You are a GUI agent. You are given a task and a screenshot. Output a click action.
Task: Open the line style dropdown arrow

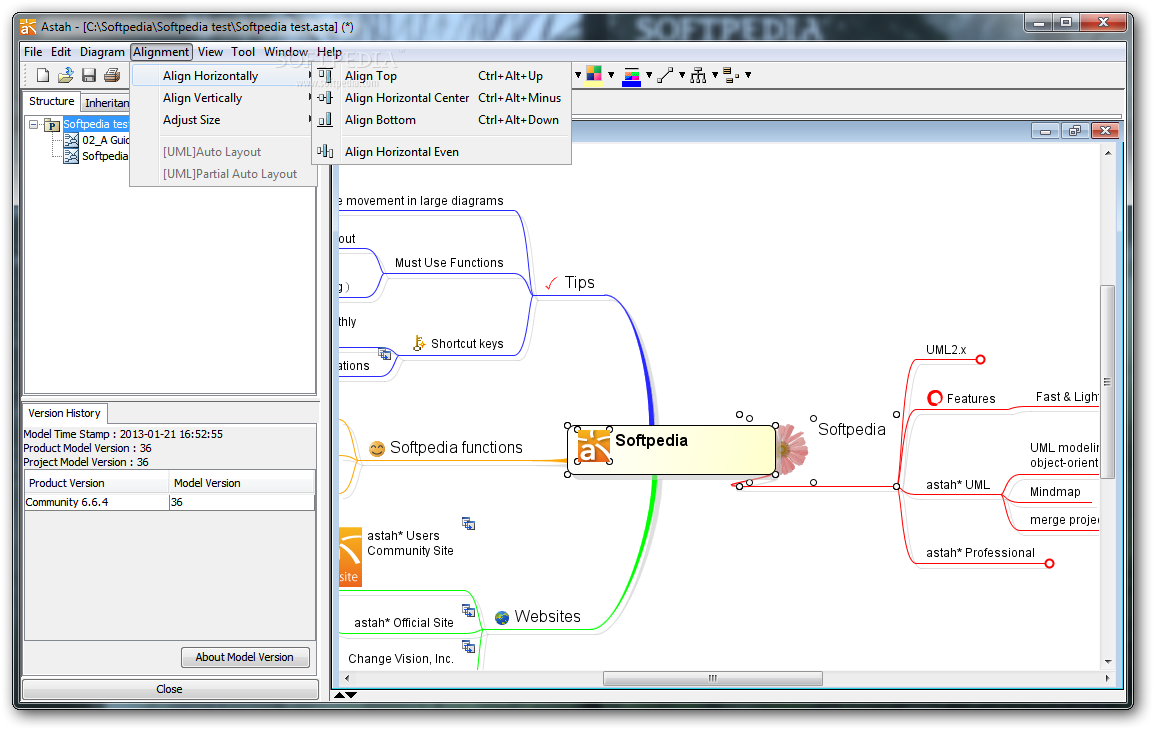(x=682, y=75)
